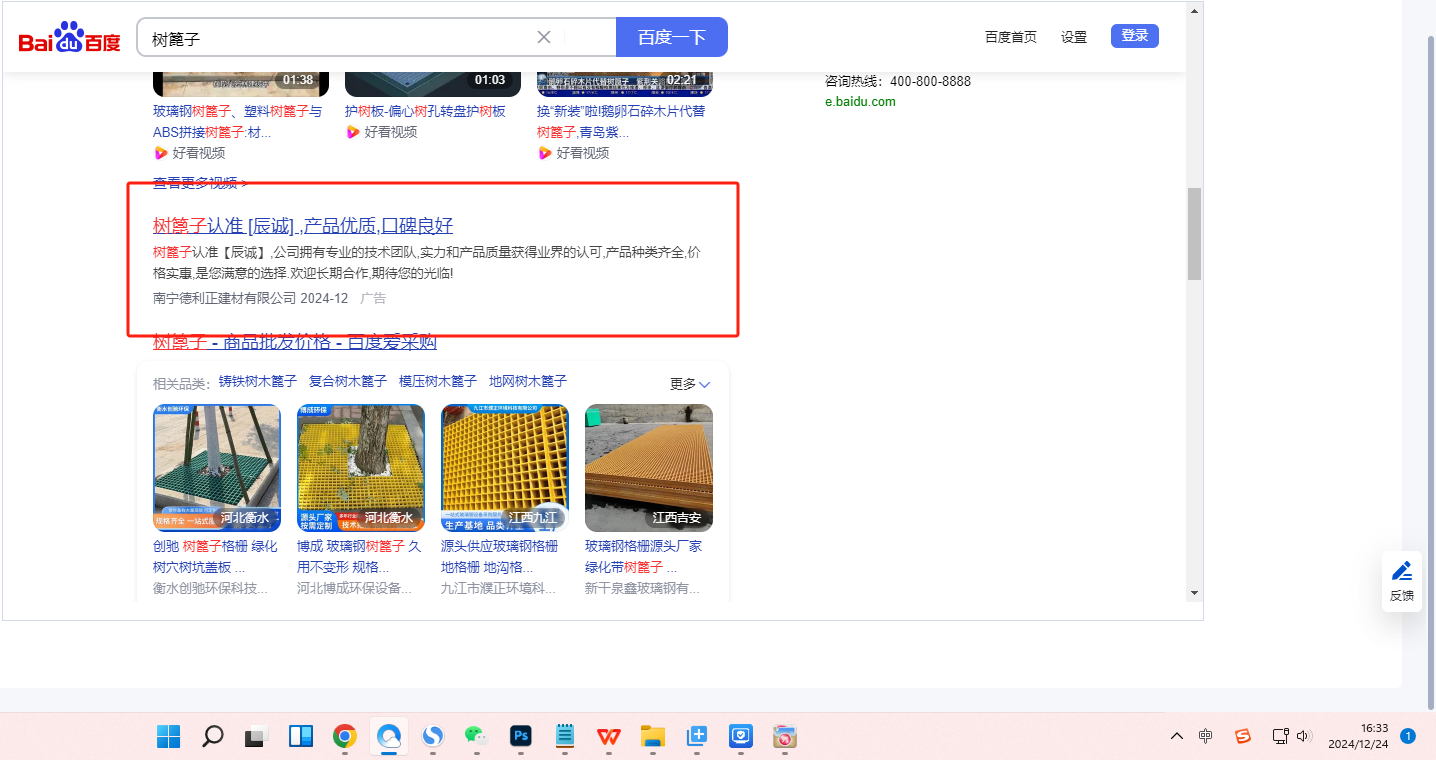Open product link 源头供应玻璃钢格栅 地格栅
Viewport: 1436px width, 760px height.
click(500, 556)
